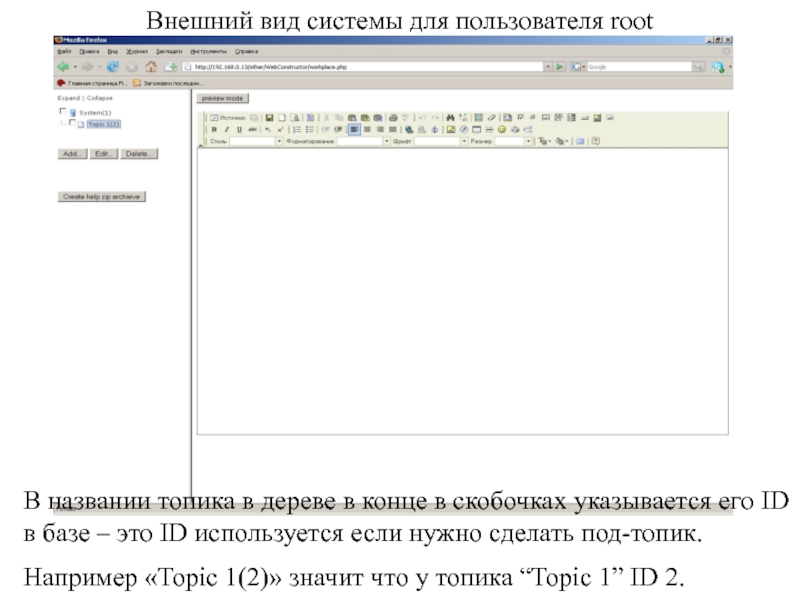Click the Create help zip archieve button
Image resolution: width=800 pixels, height=600 pixels.
click(x=104, y=197)
